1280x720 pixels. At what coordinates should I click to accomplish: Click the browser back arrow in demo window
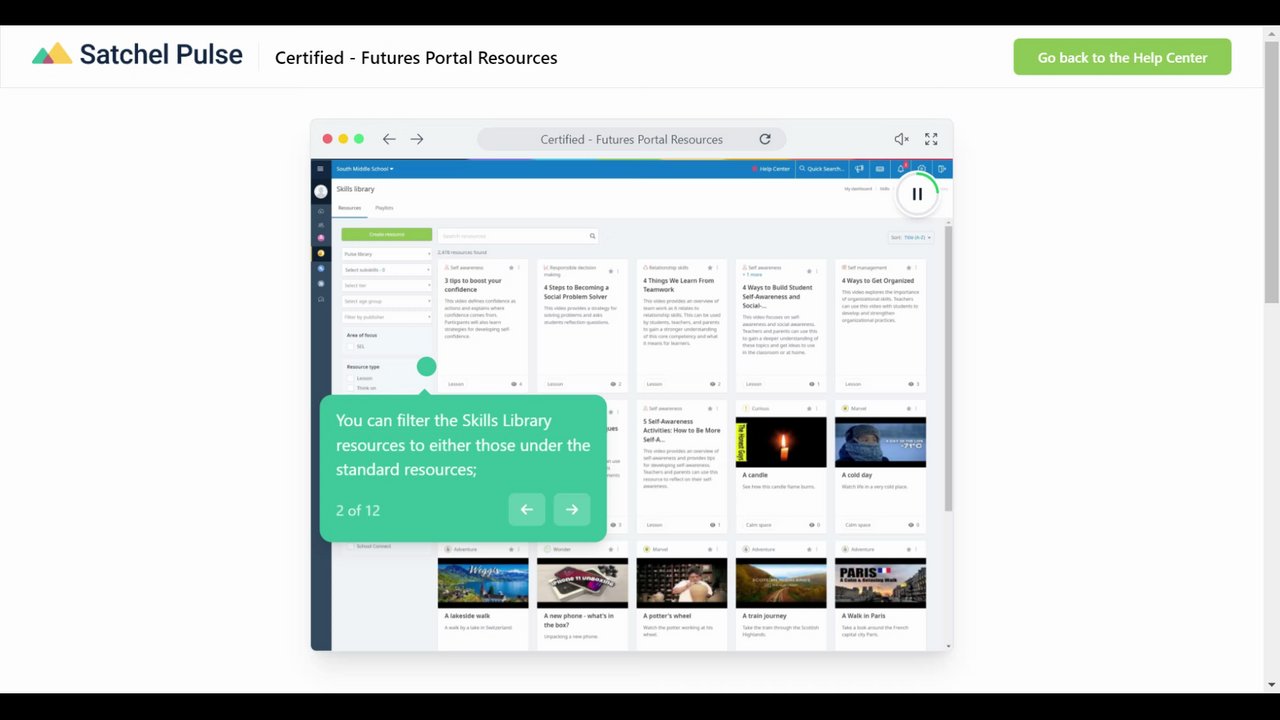pyautogui.click(x=389, y=139)
